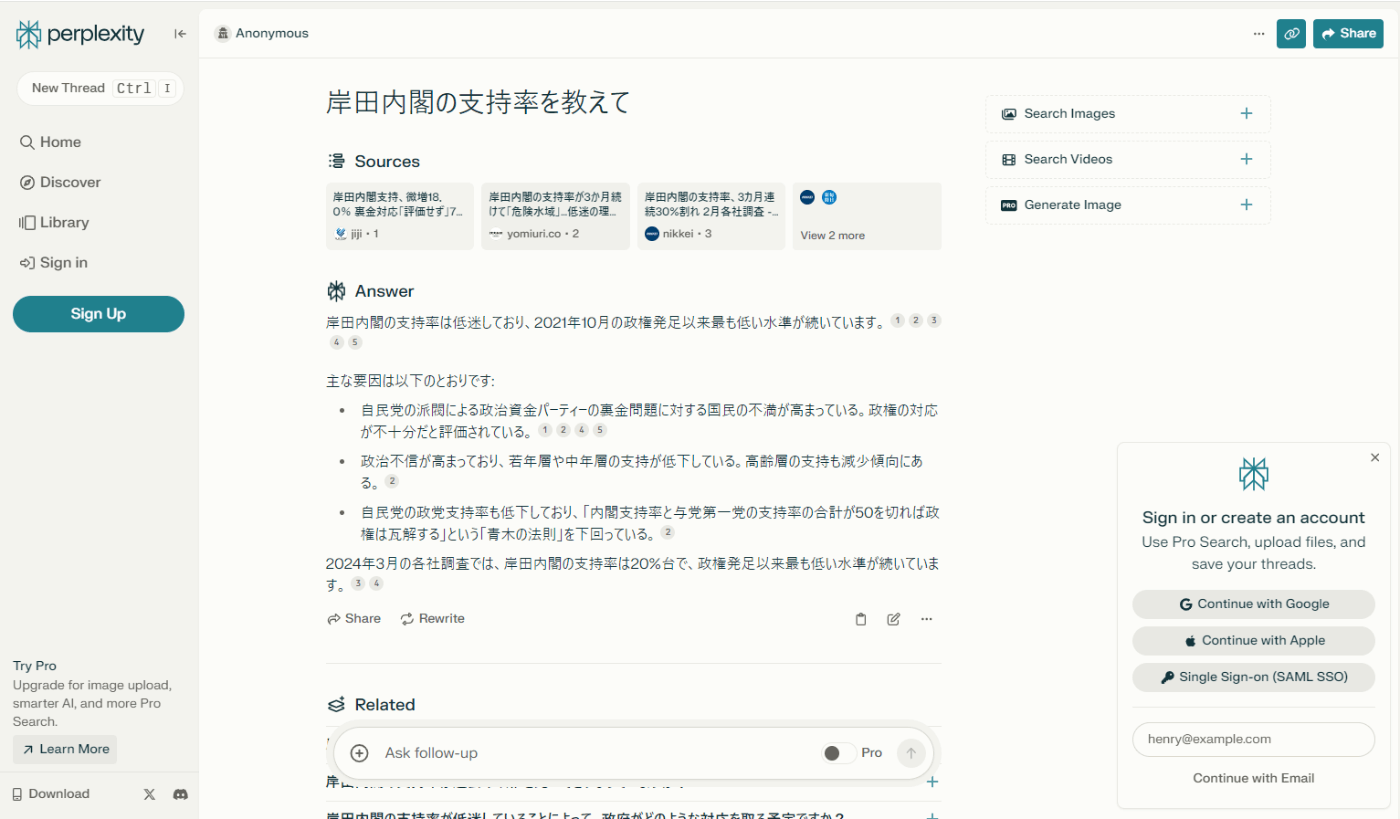Image resolution: width=1400 pixels, height=819 pixels.
Task: Go to Home in sidebar
Action: [x=51, y=142]
